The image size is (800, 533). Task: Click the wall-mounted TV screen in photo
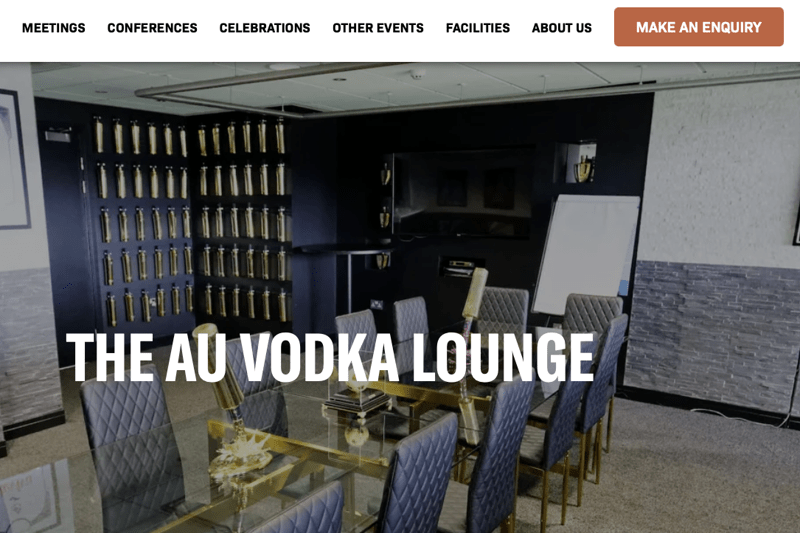(462, 193)
